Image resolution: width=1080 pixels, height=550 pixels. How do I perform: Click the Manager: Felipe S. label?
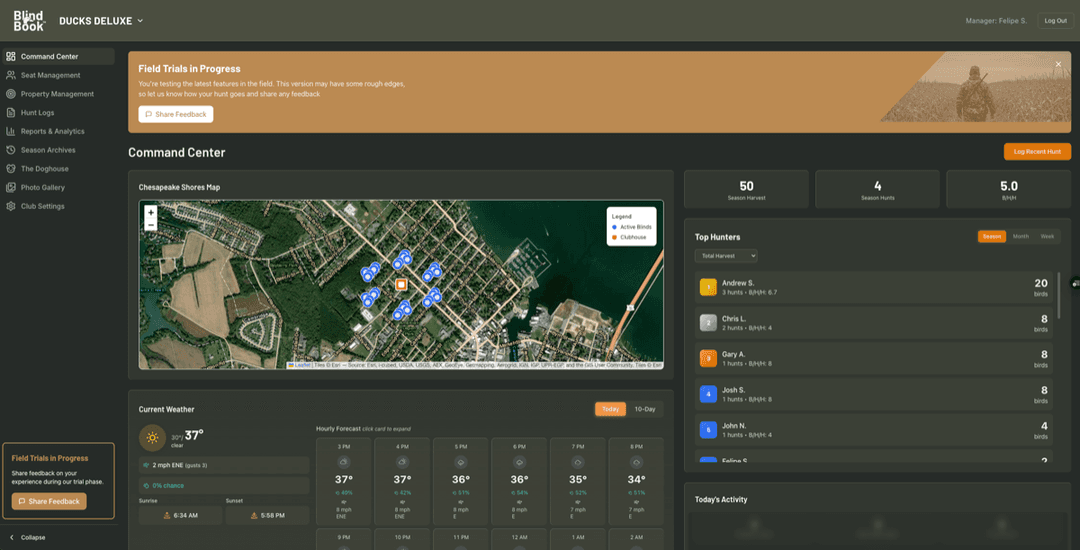coord(996,21)
